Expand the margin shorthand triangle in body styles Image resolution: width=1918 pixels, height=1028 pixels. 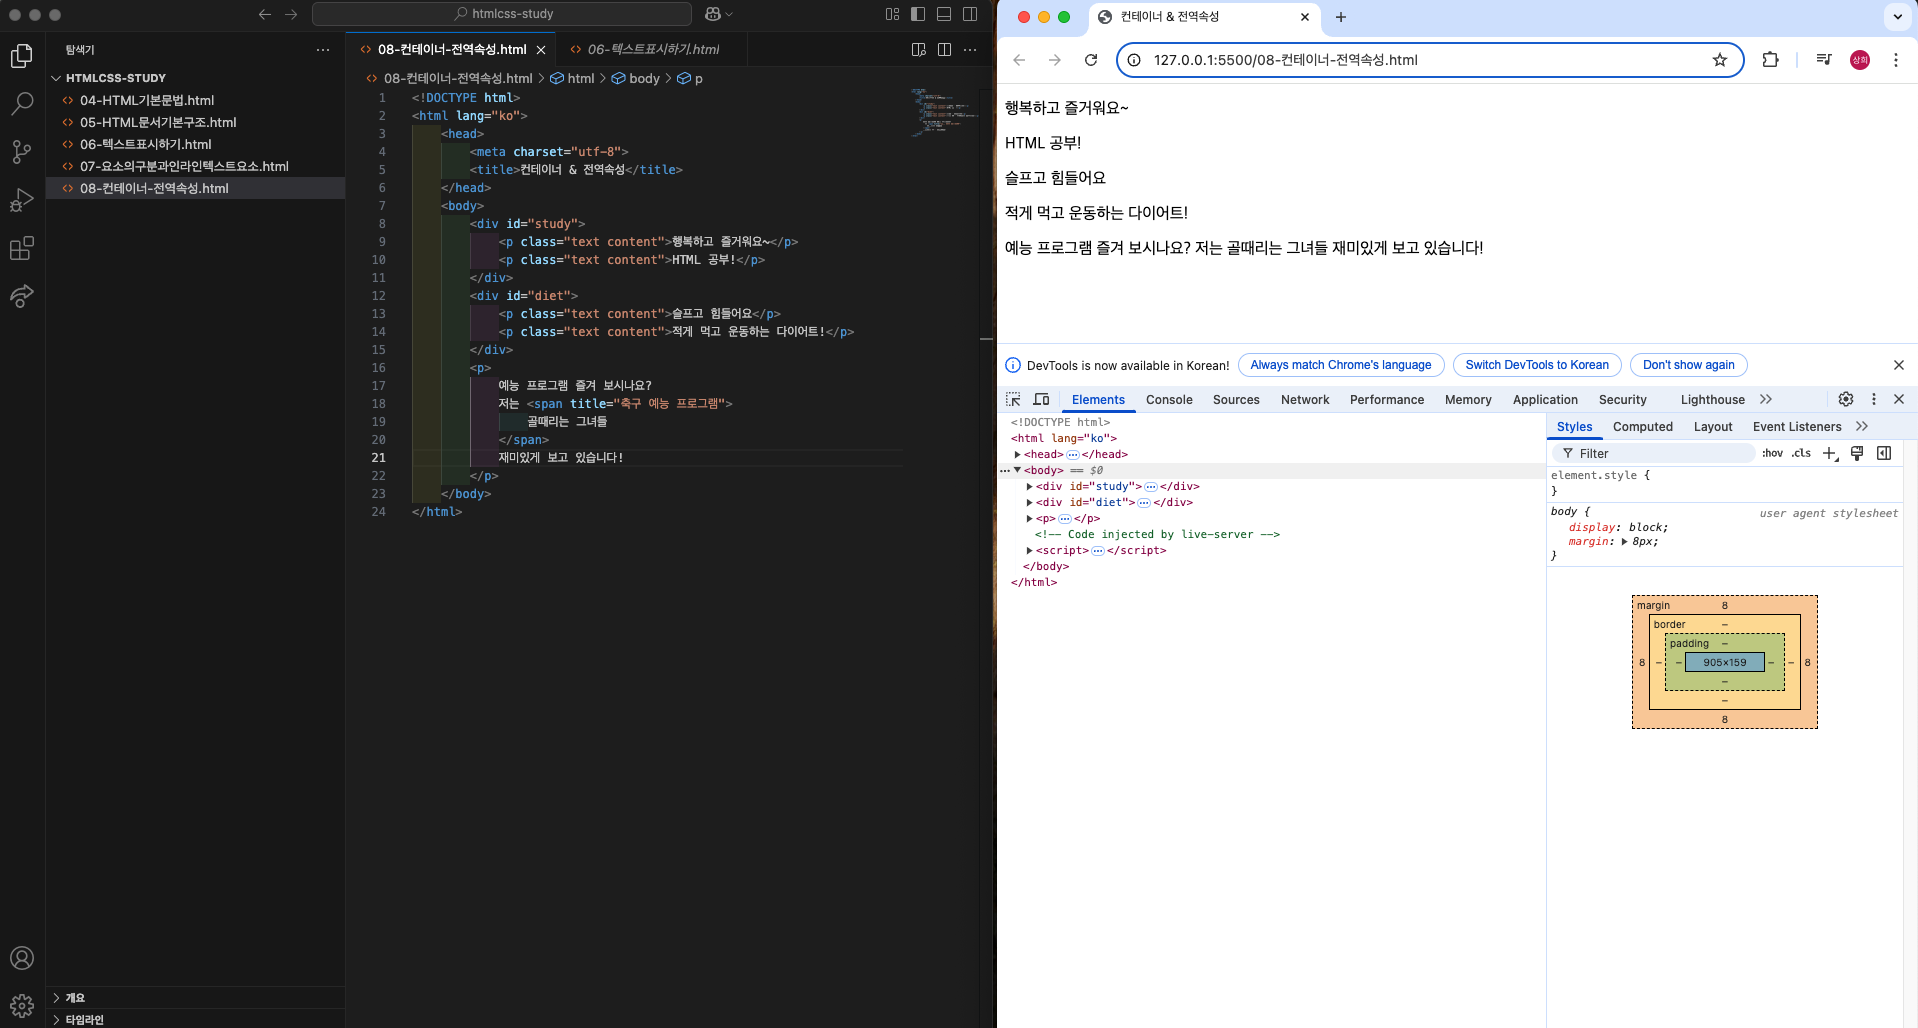(1624, 541)
